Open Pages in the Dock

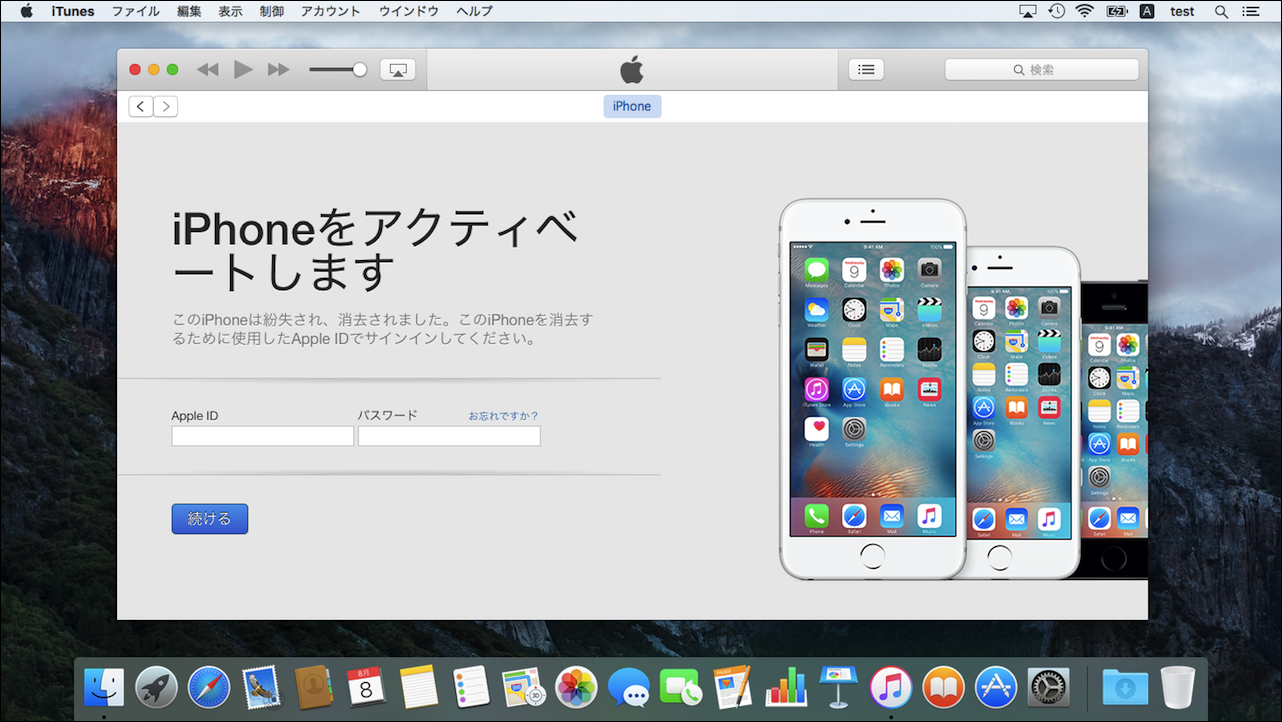click(x=733, y=687)
